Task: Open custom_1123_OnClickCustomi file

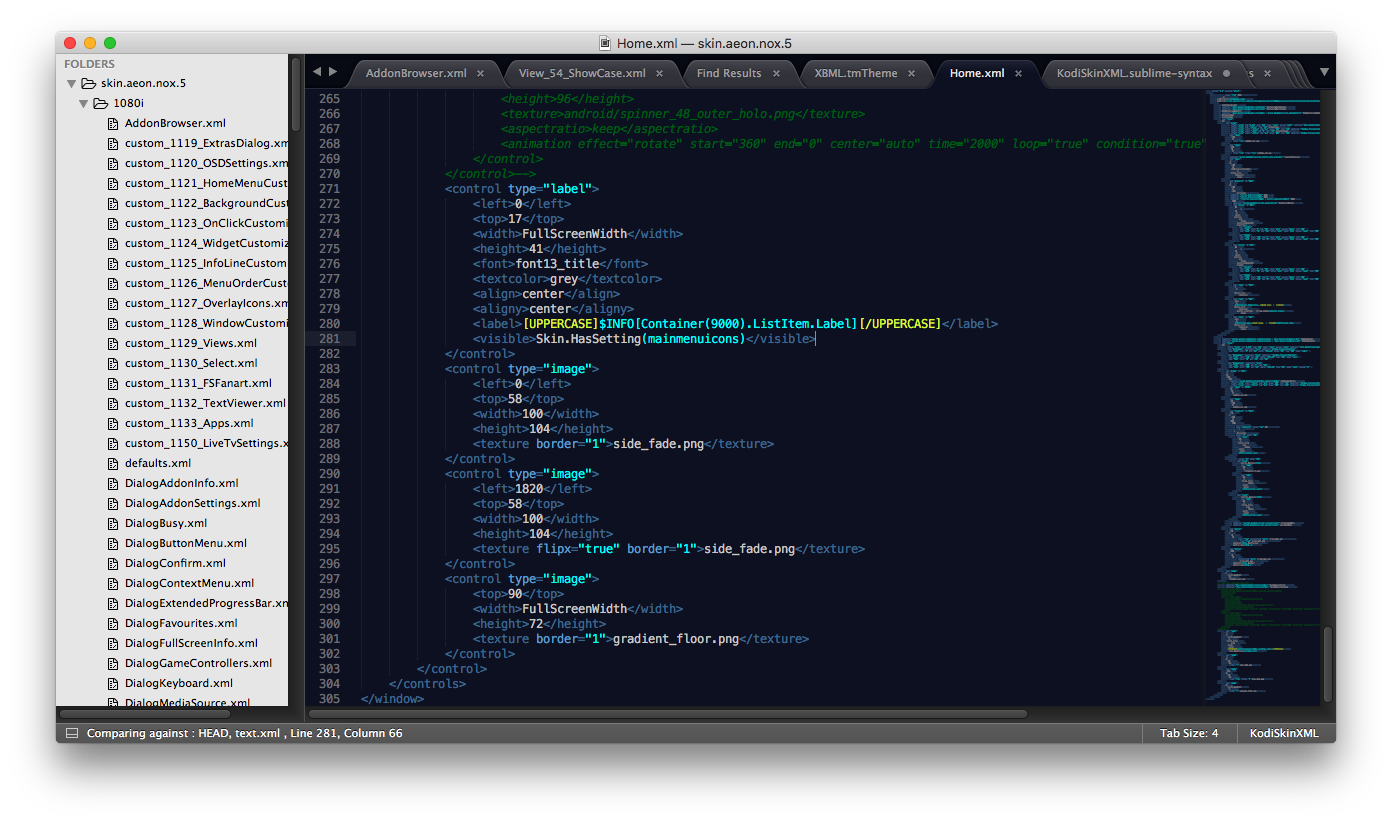Action: point(206,223)
